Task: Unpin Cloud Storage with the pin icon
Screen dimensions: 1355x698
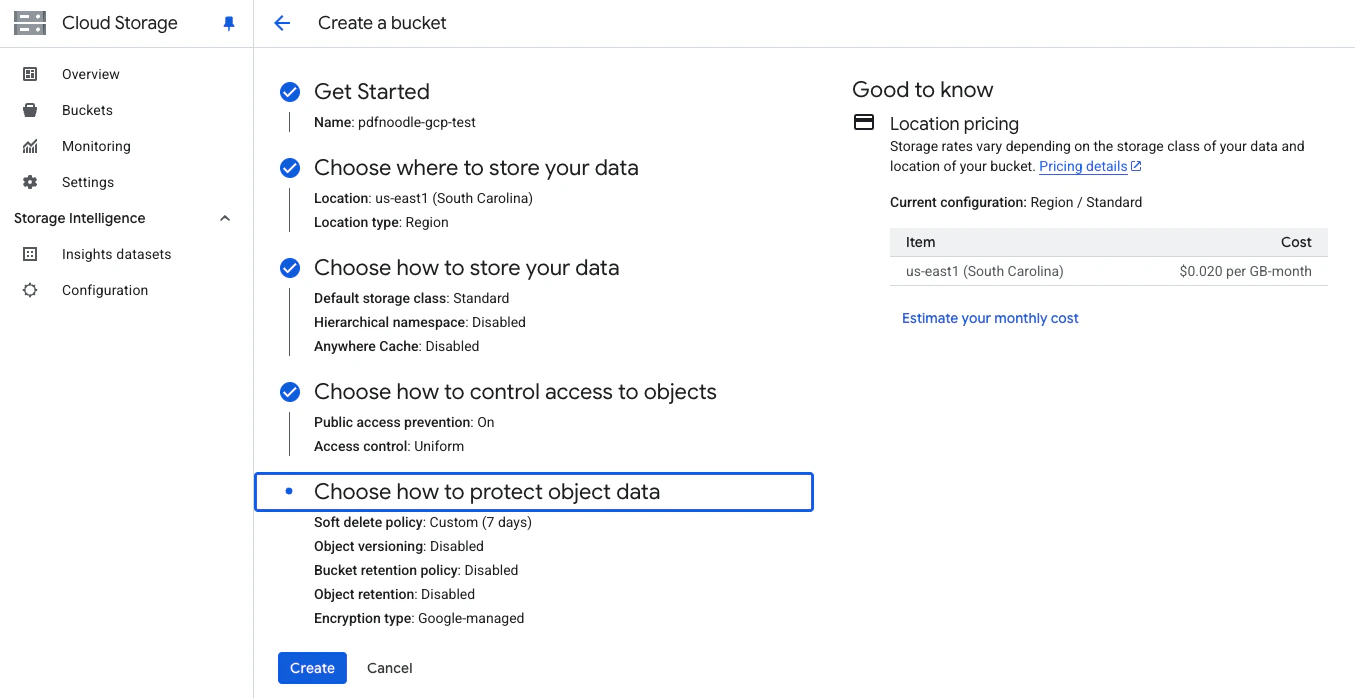Action: (229, 24)
